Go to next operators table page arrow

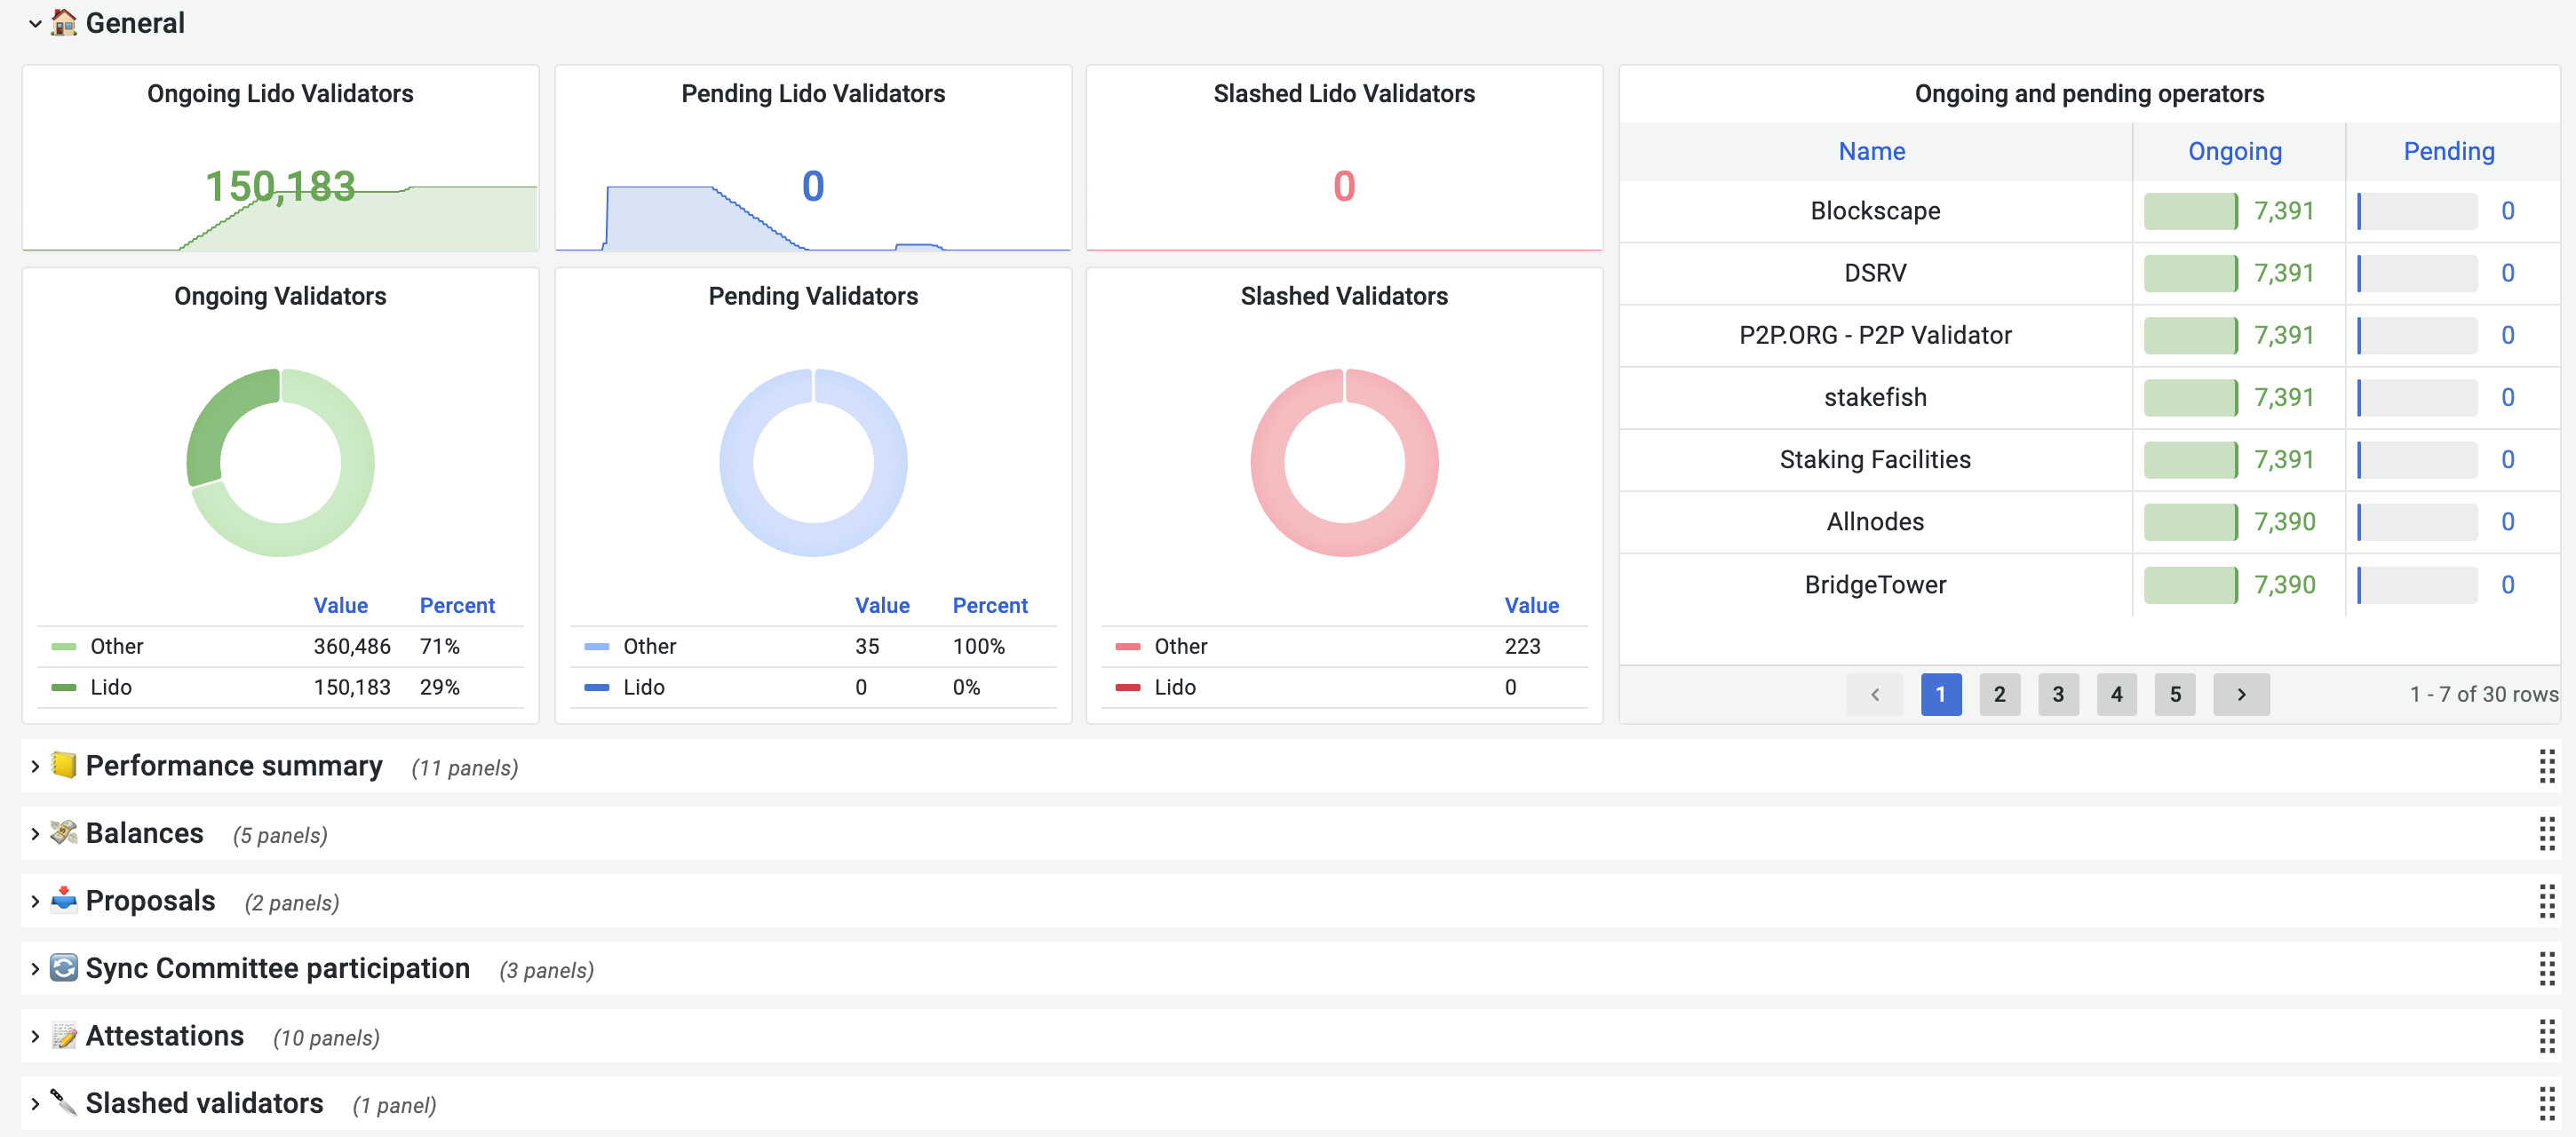pos(2240,694)
